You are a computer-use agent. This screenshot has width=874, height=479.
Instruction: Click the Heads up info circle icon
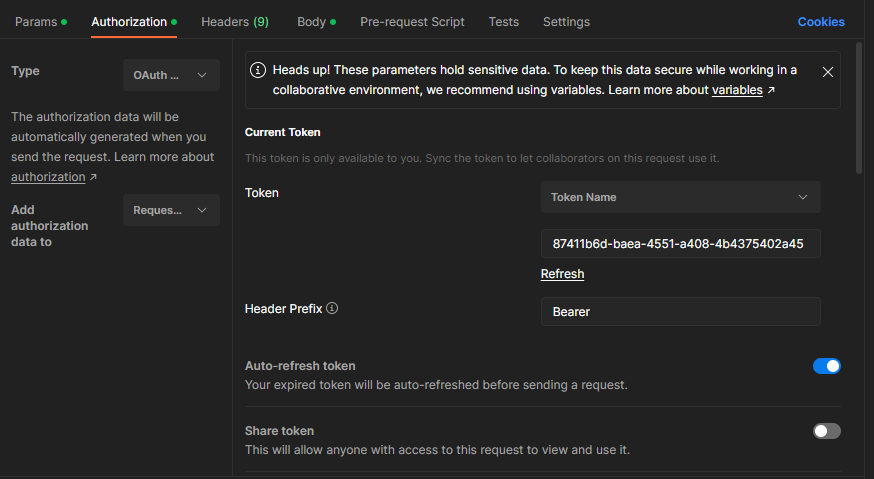pyautogui.click(x=258, y=70)
